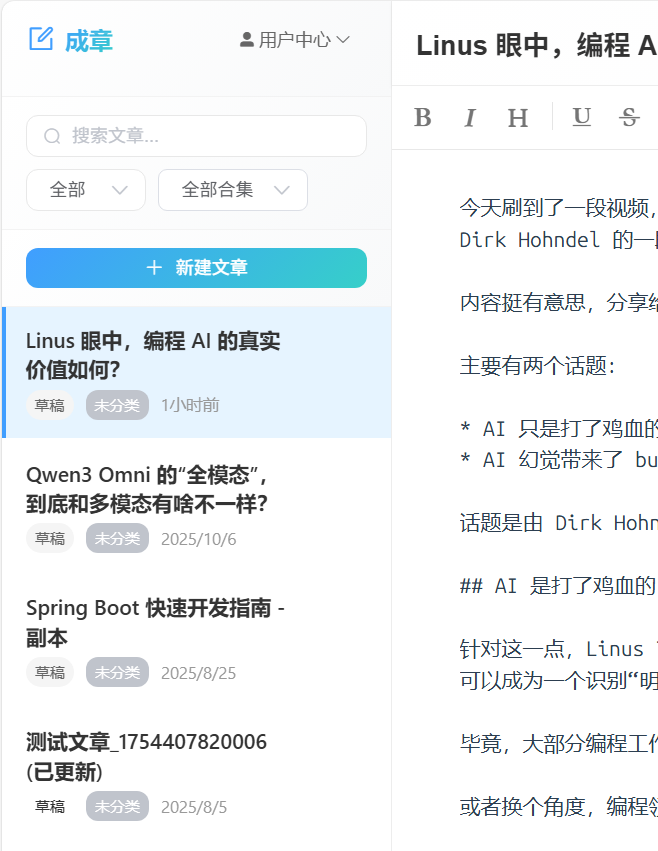The image size is (658, 851).
Task: Expand the 全部合集 collection dropdown
Action: coord(232,190)
